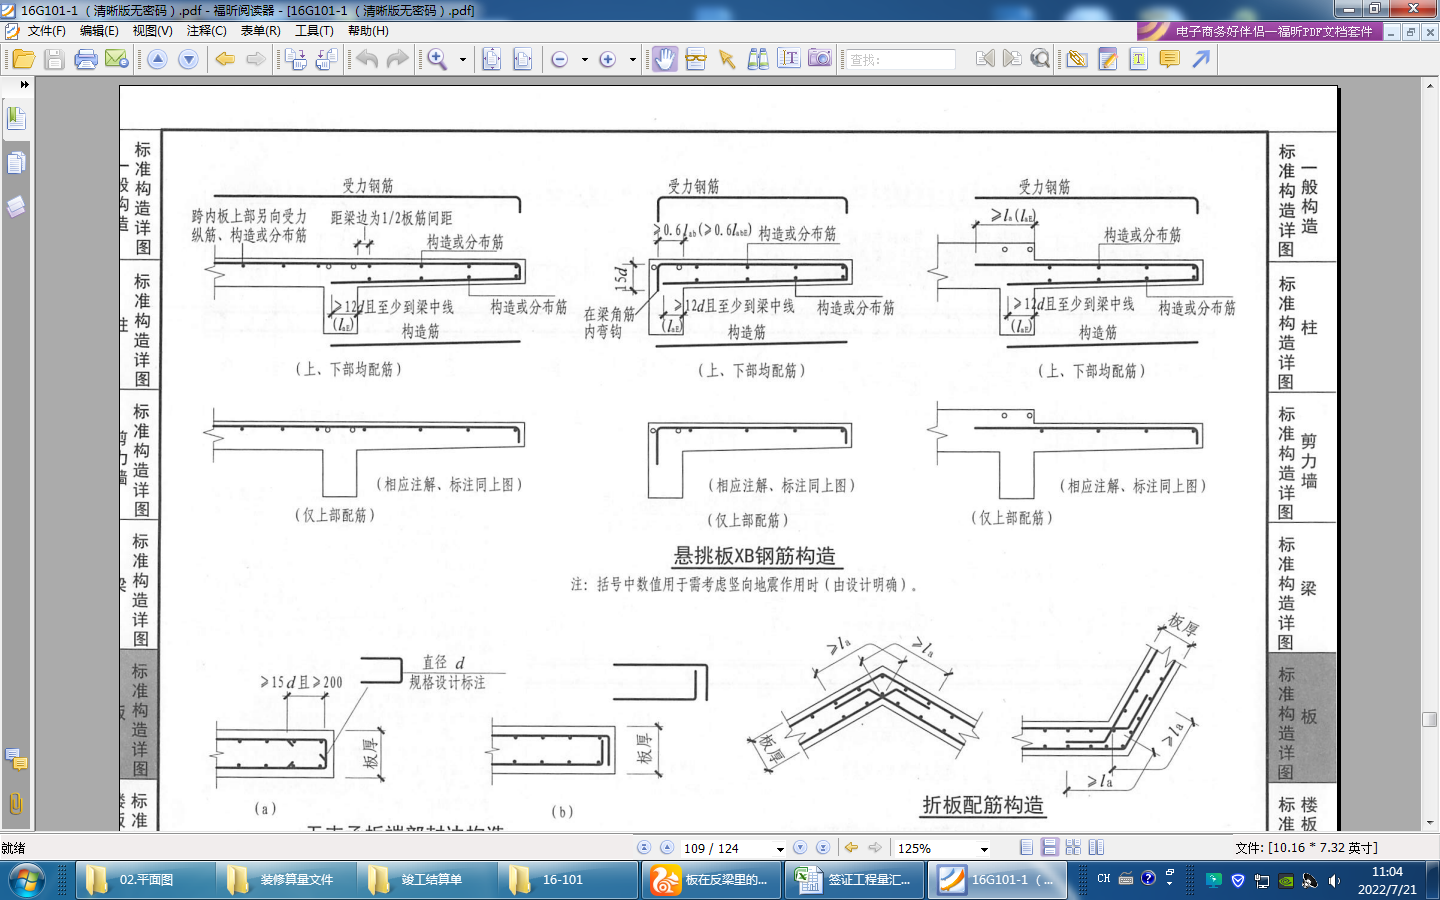Select the blue arrow drawing tool
1440x900 pixels.
1201,59
